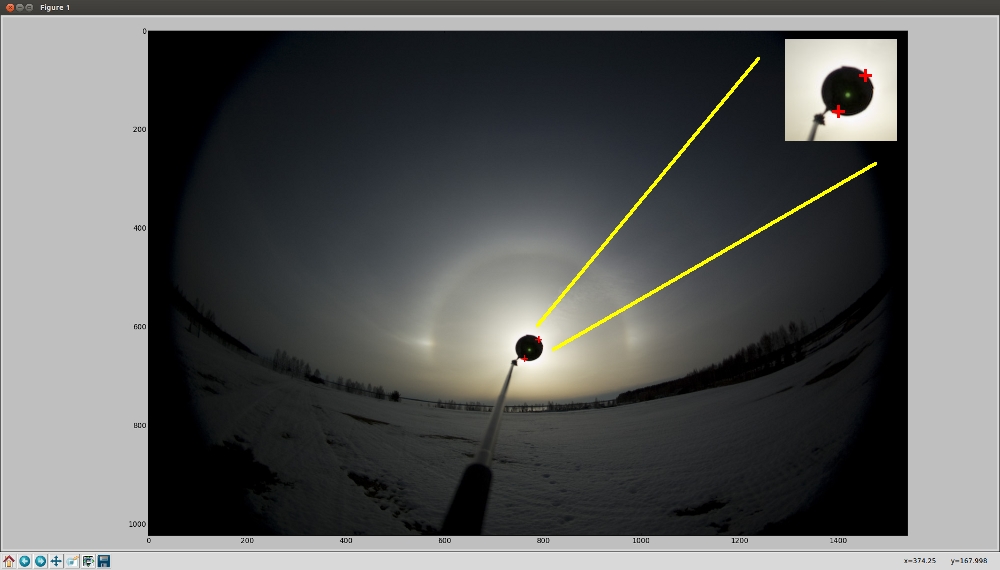Image resolution: width=1000 pixels, height=570 pixels.
Task: Save the figure with floppy disk icon
Action: pyautogui.click(x=104, y=561)
